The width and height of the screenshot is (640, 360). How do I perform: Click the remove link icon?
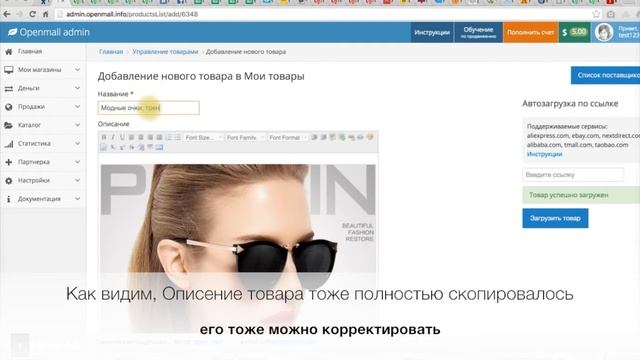tap(360, 138)
